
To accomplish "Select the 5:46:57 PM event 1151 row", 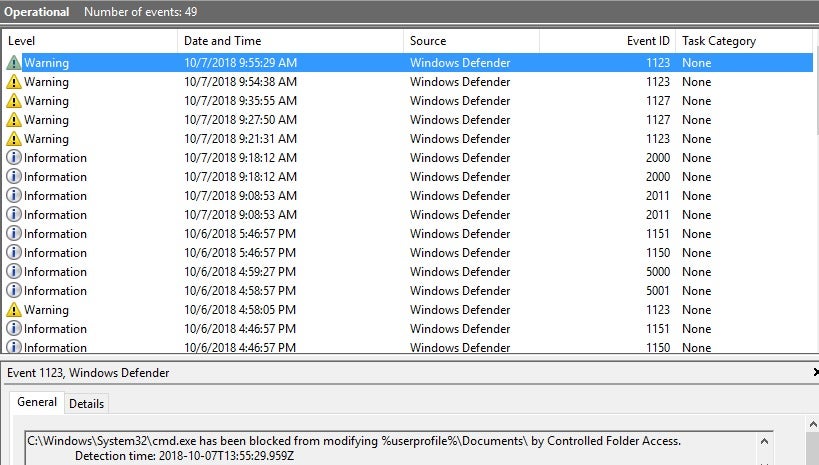I will (407, 234).
